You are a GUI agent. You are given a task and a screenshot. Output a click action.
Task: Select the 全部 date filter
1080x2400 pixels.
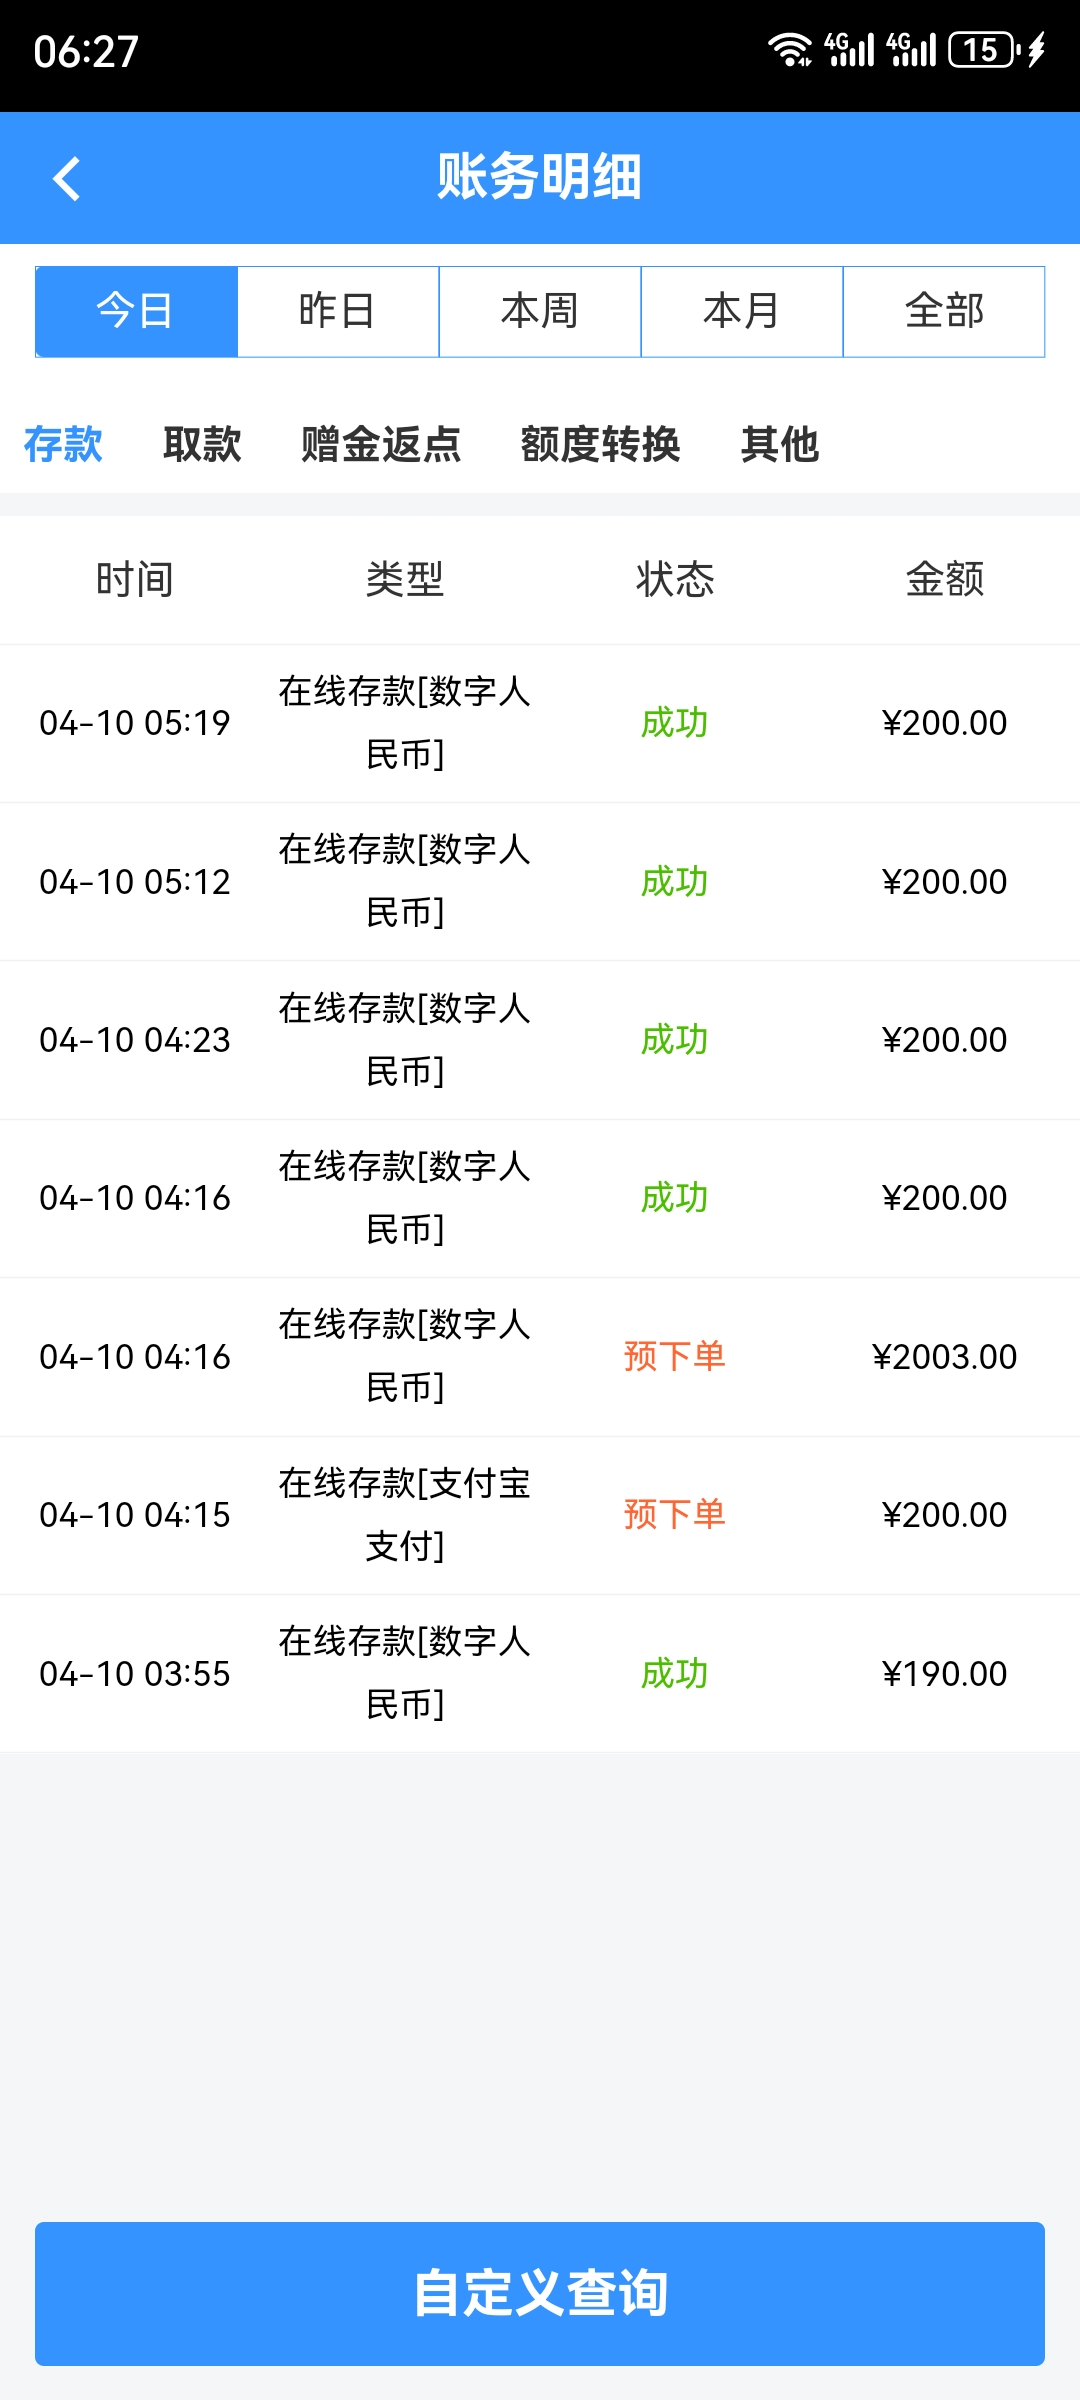point(944,311)
